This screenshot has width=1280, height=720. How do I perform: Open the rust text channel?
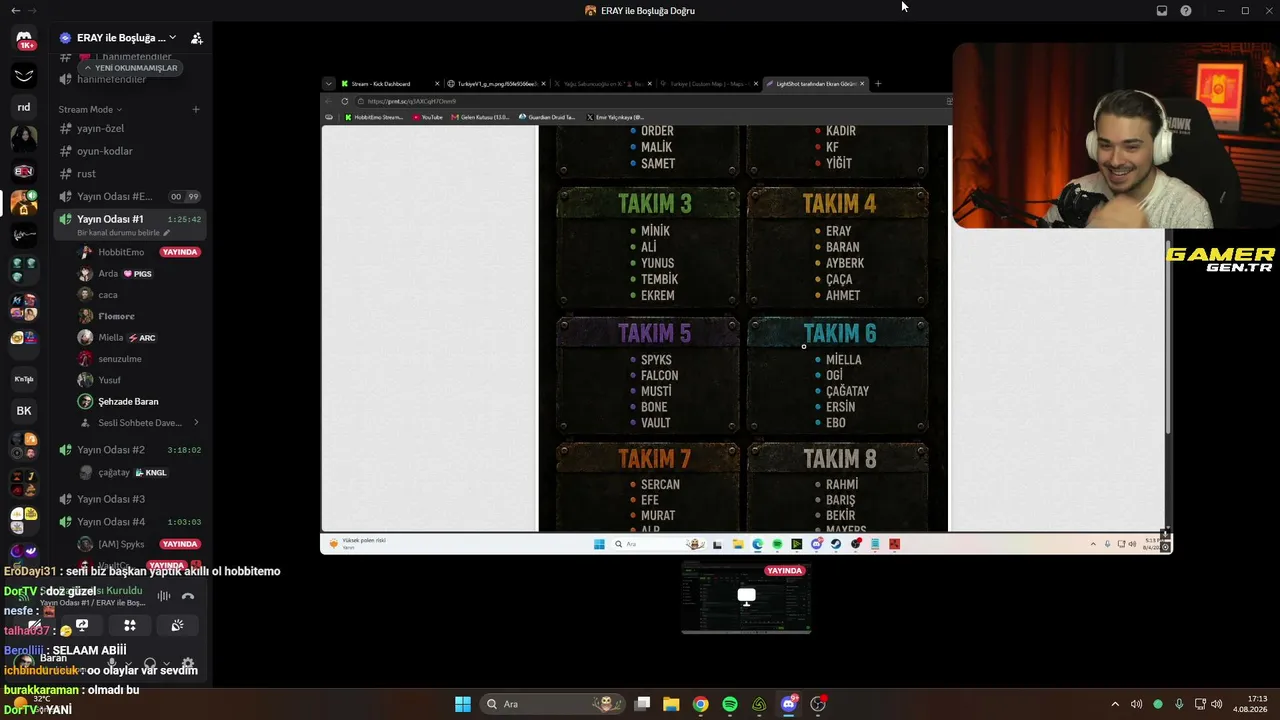click(x=130, y=174)
